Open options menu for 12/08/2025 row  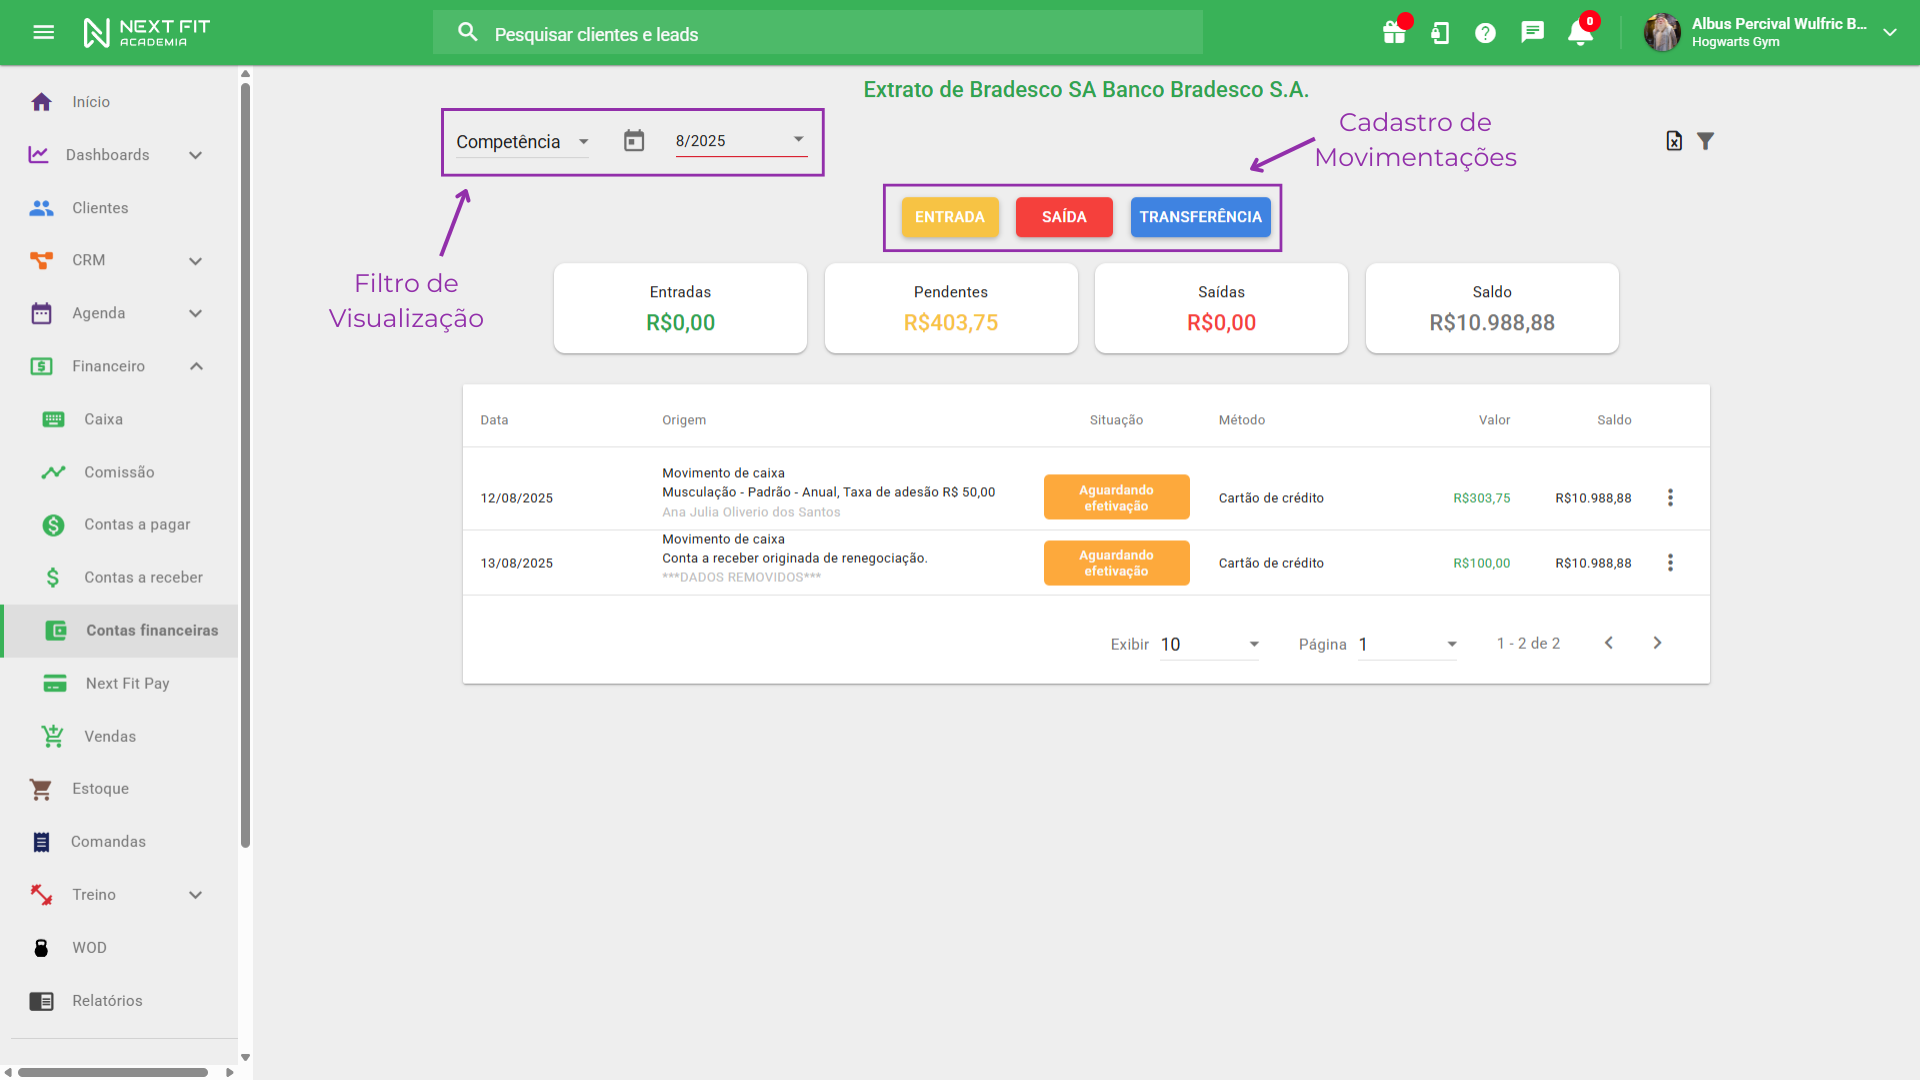click(x=1670, y=498)
